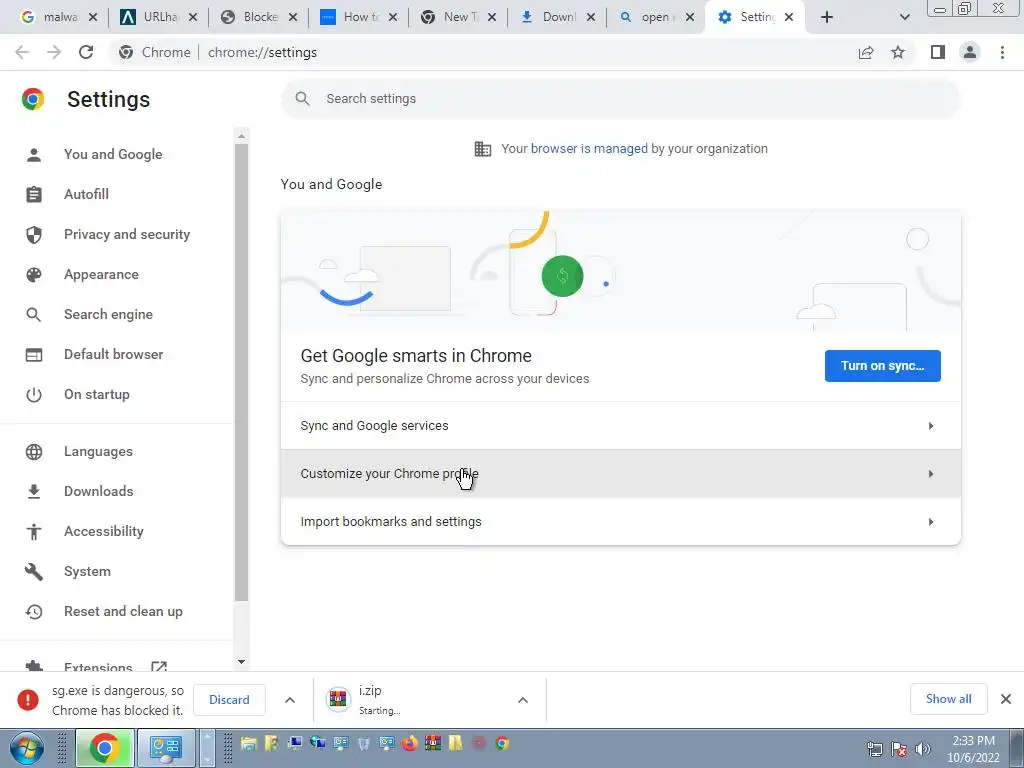
Task: Click the Turn on sync button
Action: click(x=882, y=366)
